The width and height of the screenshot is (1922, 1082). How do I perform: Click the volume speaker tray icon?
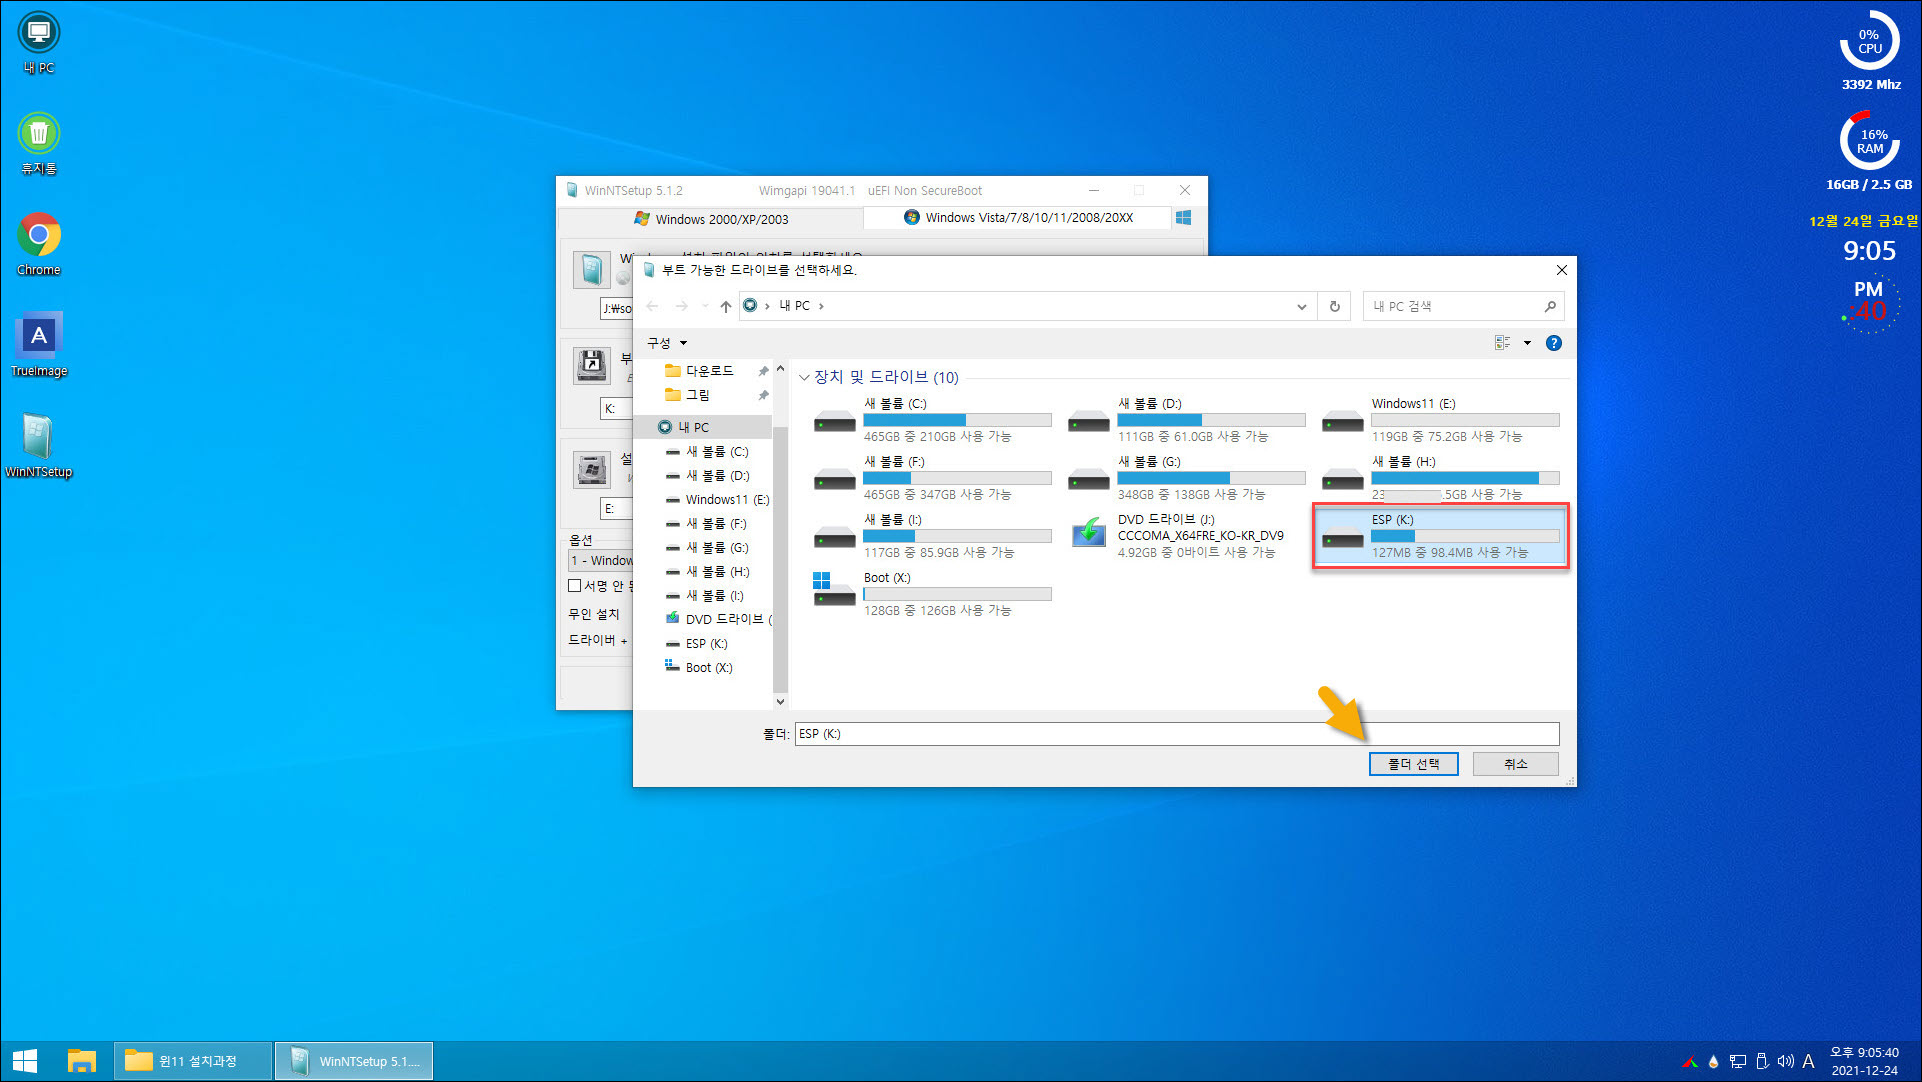(1785, 1061)
